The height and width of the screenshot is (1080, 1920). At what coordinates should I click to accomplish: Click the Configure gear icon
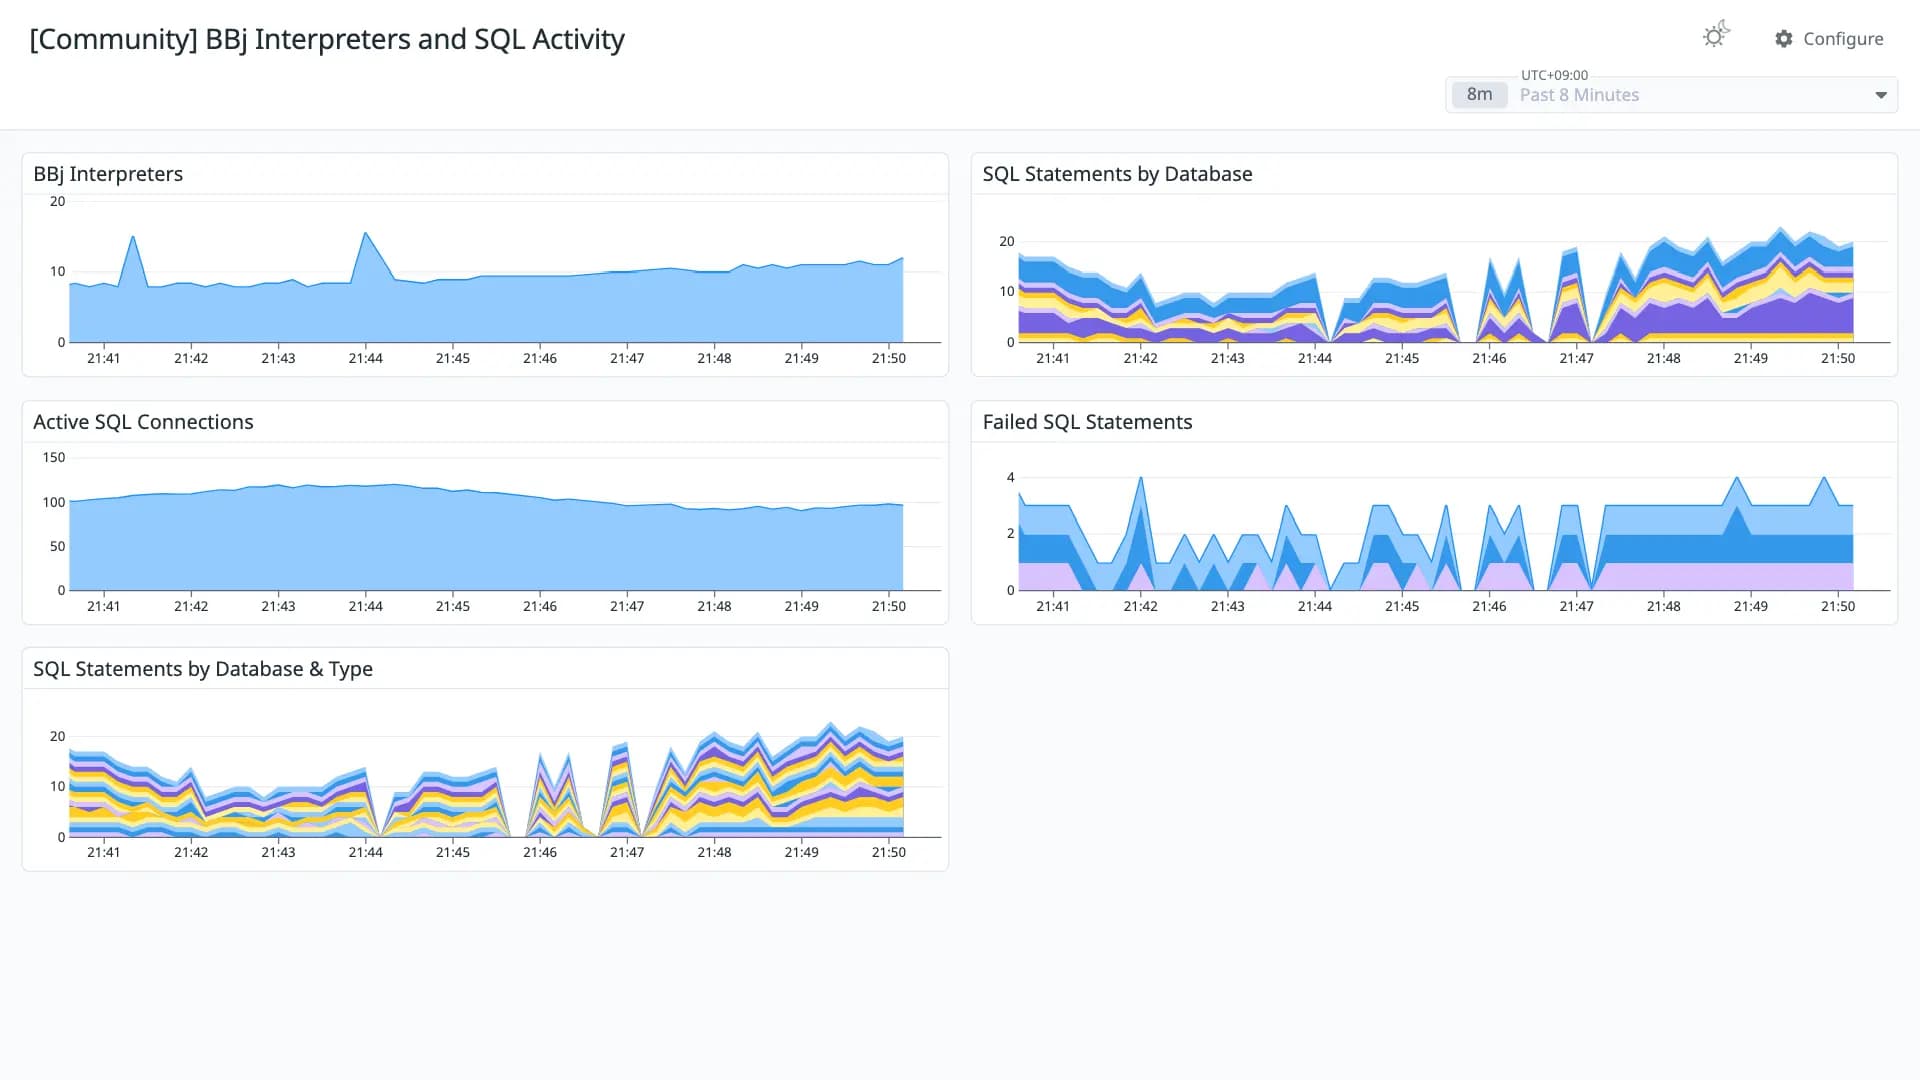click(x=1784, y=39)
